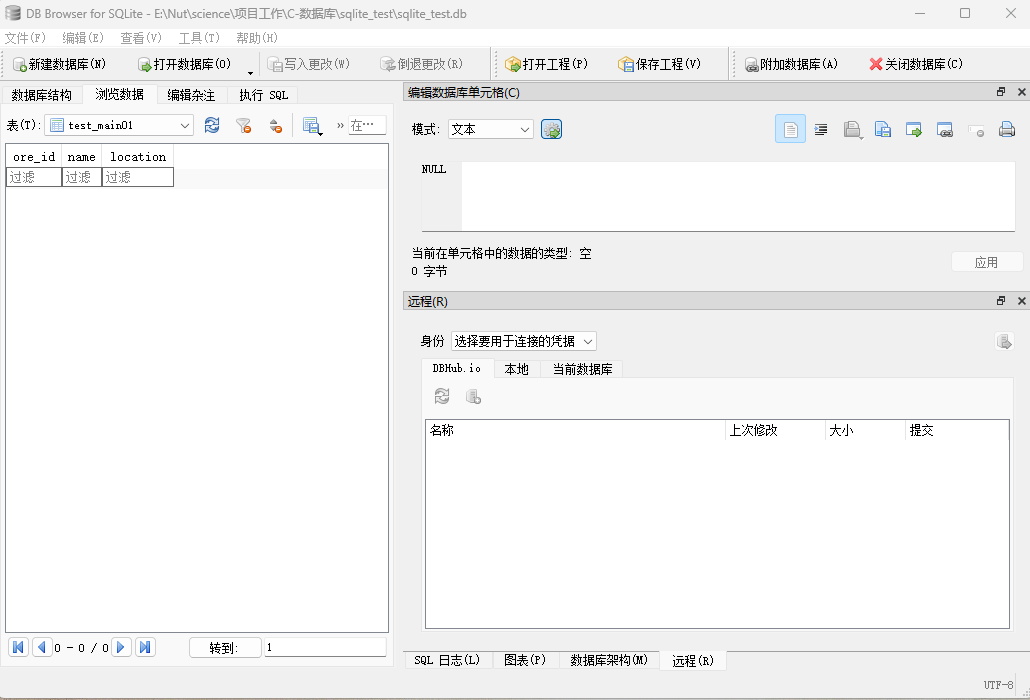
Task: Go to previous page of records
Action: coord(42,647)
